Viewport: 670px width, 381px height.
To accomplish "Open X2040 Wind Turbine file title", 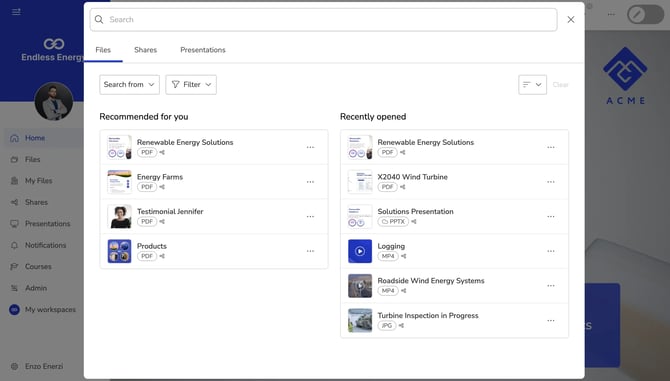I will click(x=412, y=177).
